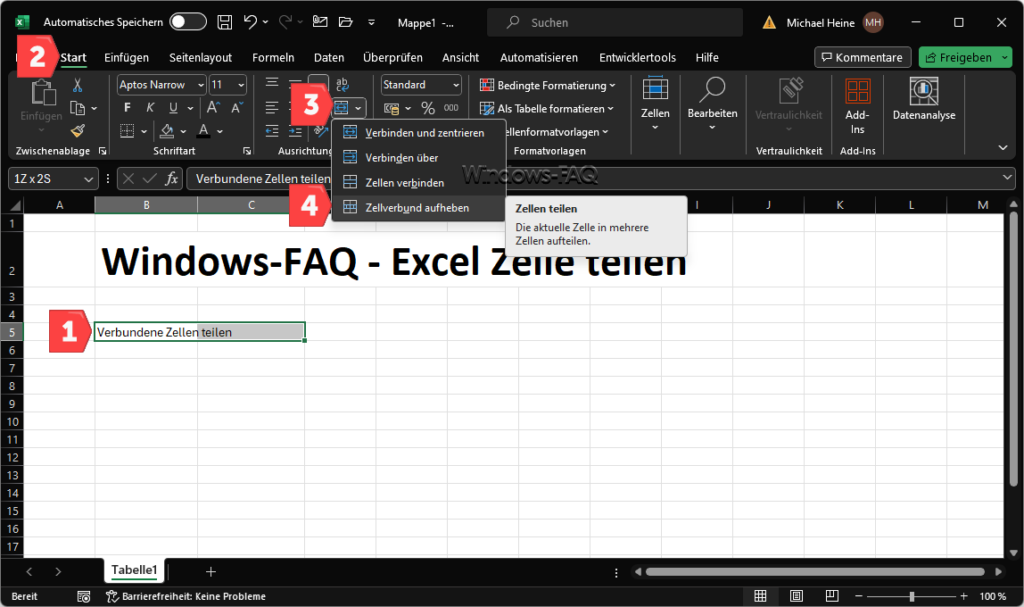Toggle Wrap text ab icon
This screenshot has height=607, width=1024.
[342, 84]
